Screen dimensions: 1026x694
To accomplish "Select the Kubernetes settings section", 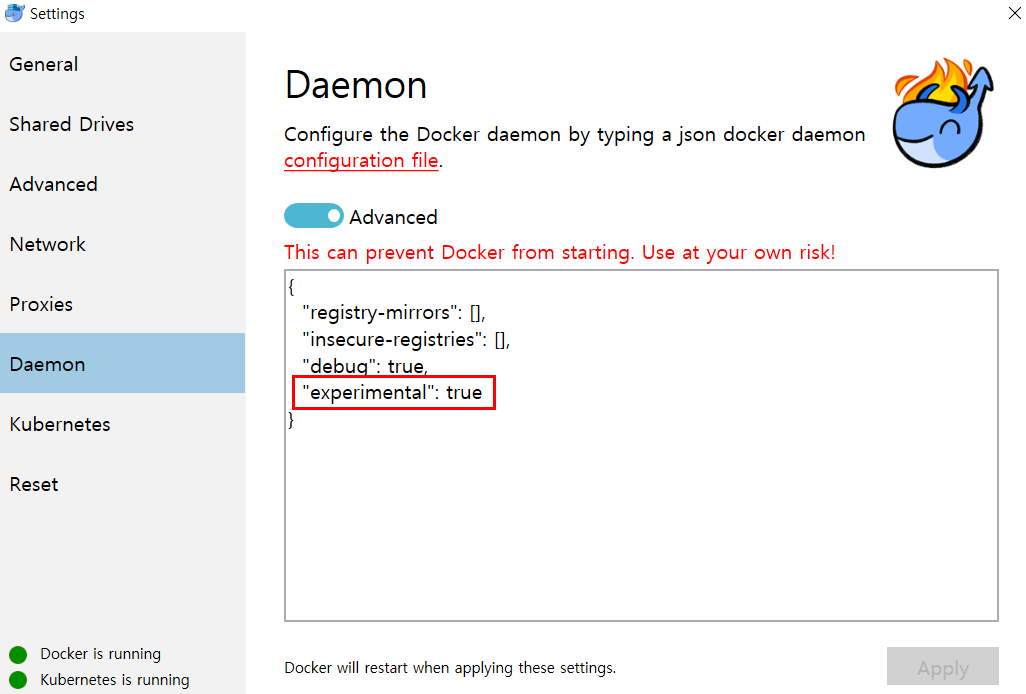I will [60, 424].
